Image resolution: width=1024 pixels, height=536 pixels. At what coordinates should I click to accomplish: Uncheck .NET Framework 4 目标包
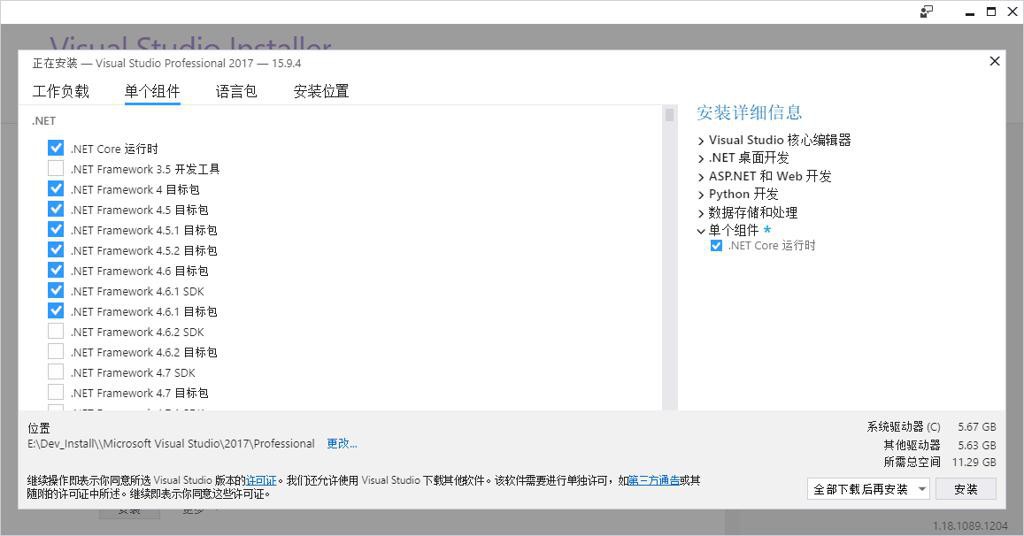(56, 189)
